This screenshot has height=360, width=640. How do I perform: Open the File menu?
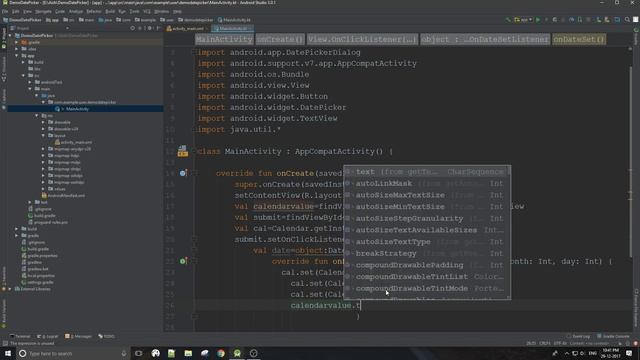5,11
